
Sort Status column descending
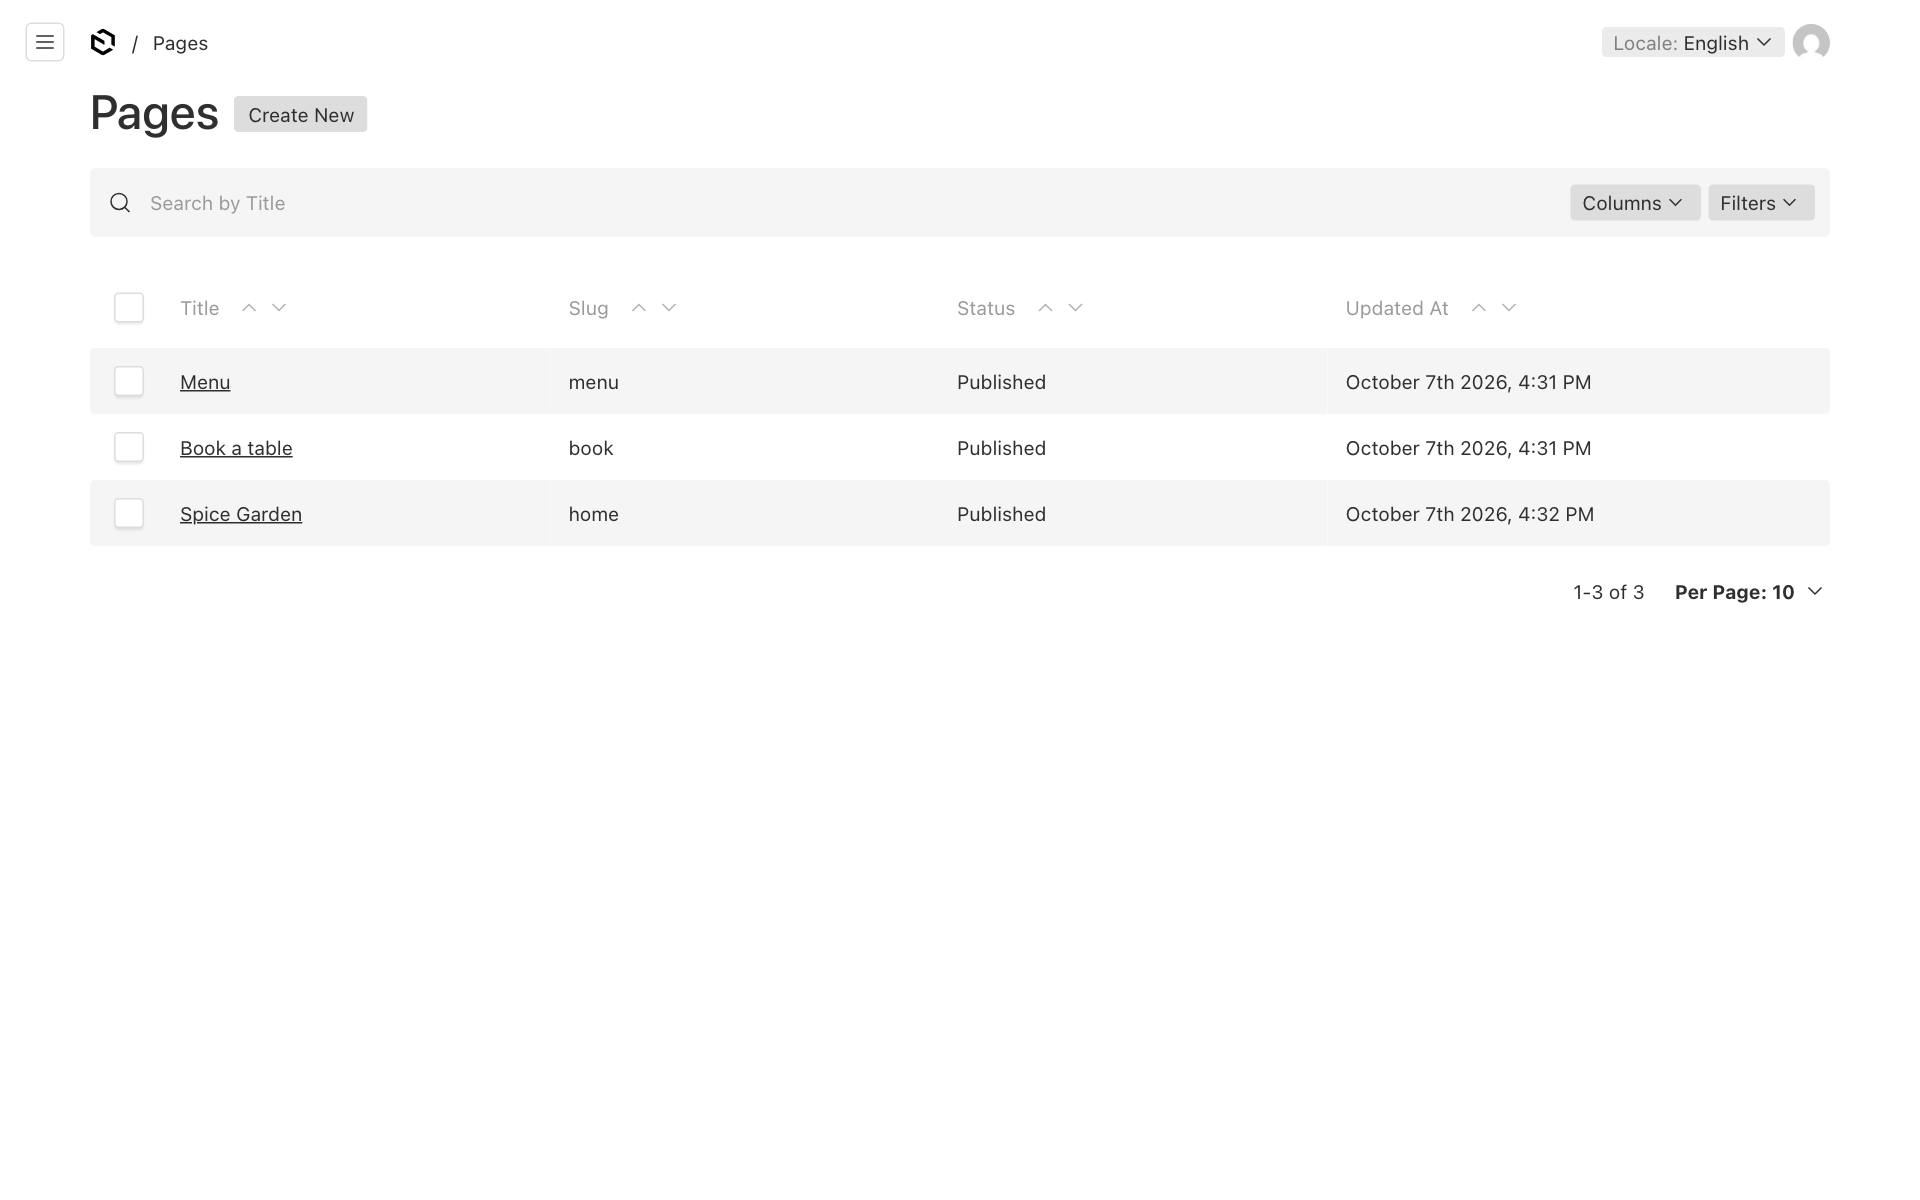tap(1075, 308)
